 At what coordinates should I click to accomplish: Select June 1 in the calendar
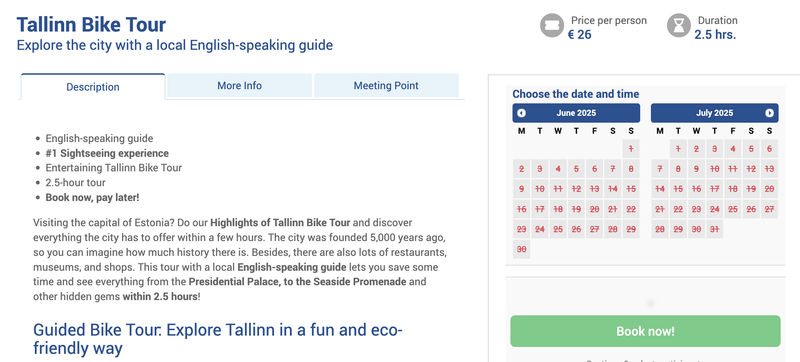pos(631,149)
